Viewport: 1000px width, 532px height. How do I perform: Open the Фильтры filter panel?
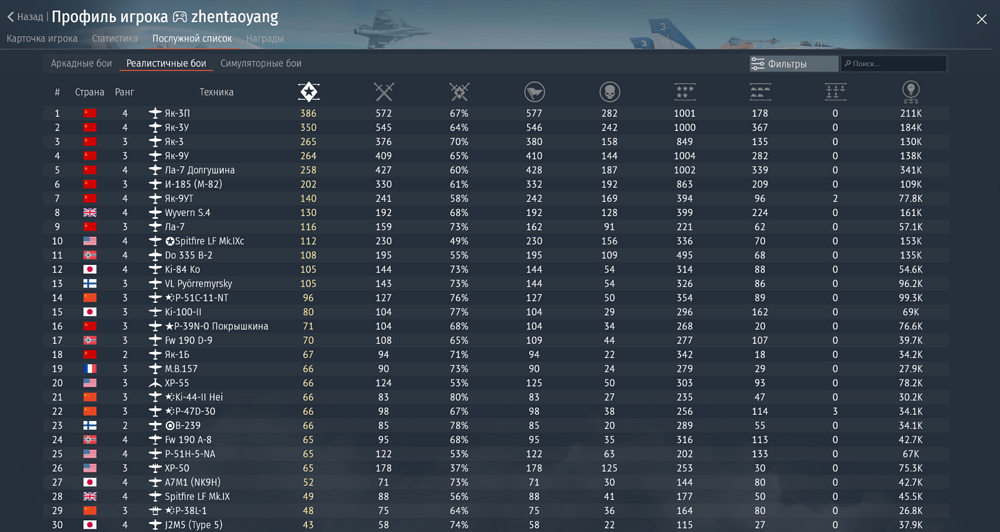793,64
